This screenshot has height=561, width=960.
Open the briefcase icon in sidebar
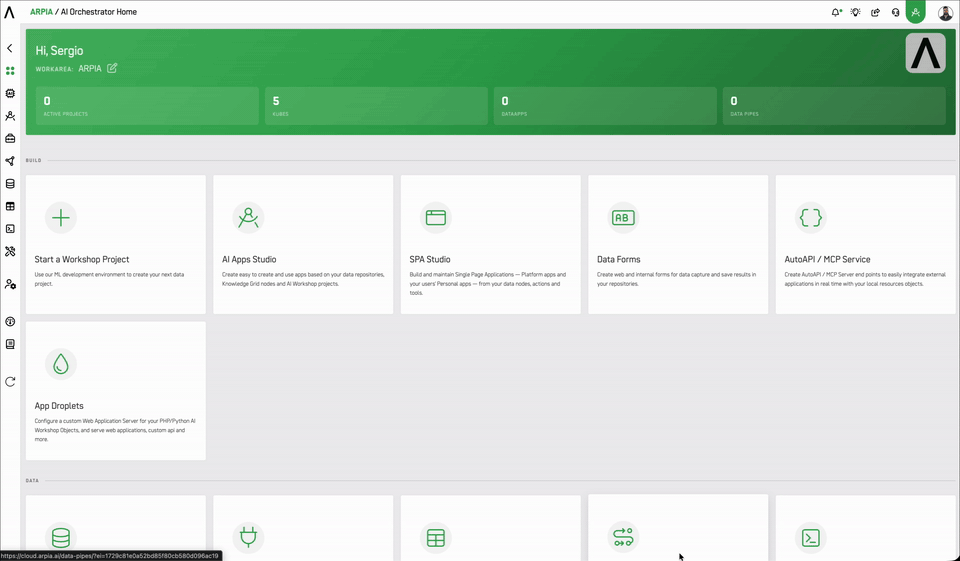pyautogui.click(x=10, y=138)
